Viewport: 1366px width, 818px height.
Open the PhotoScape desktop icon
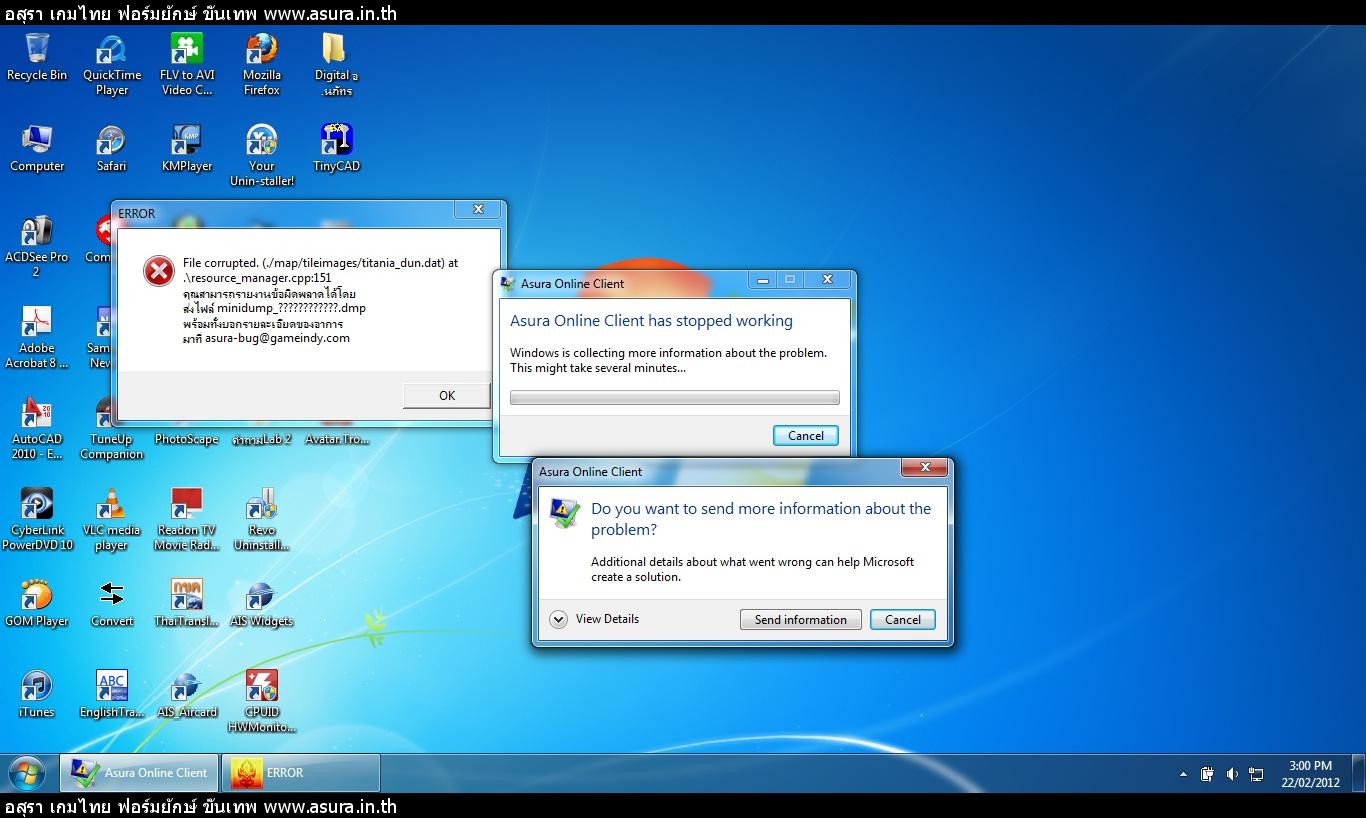pyautogui.click(x=187, y=437)
